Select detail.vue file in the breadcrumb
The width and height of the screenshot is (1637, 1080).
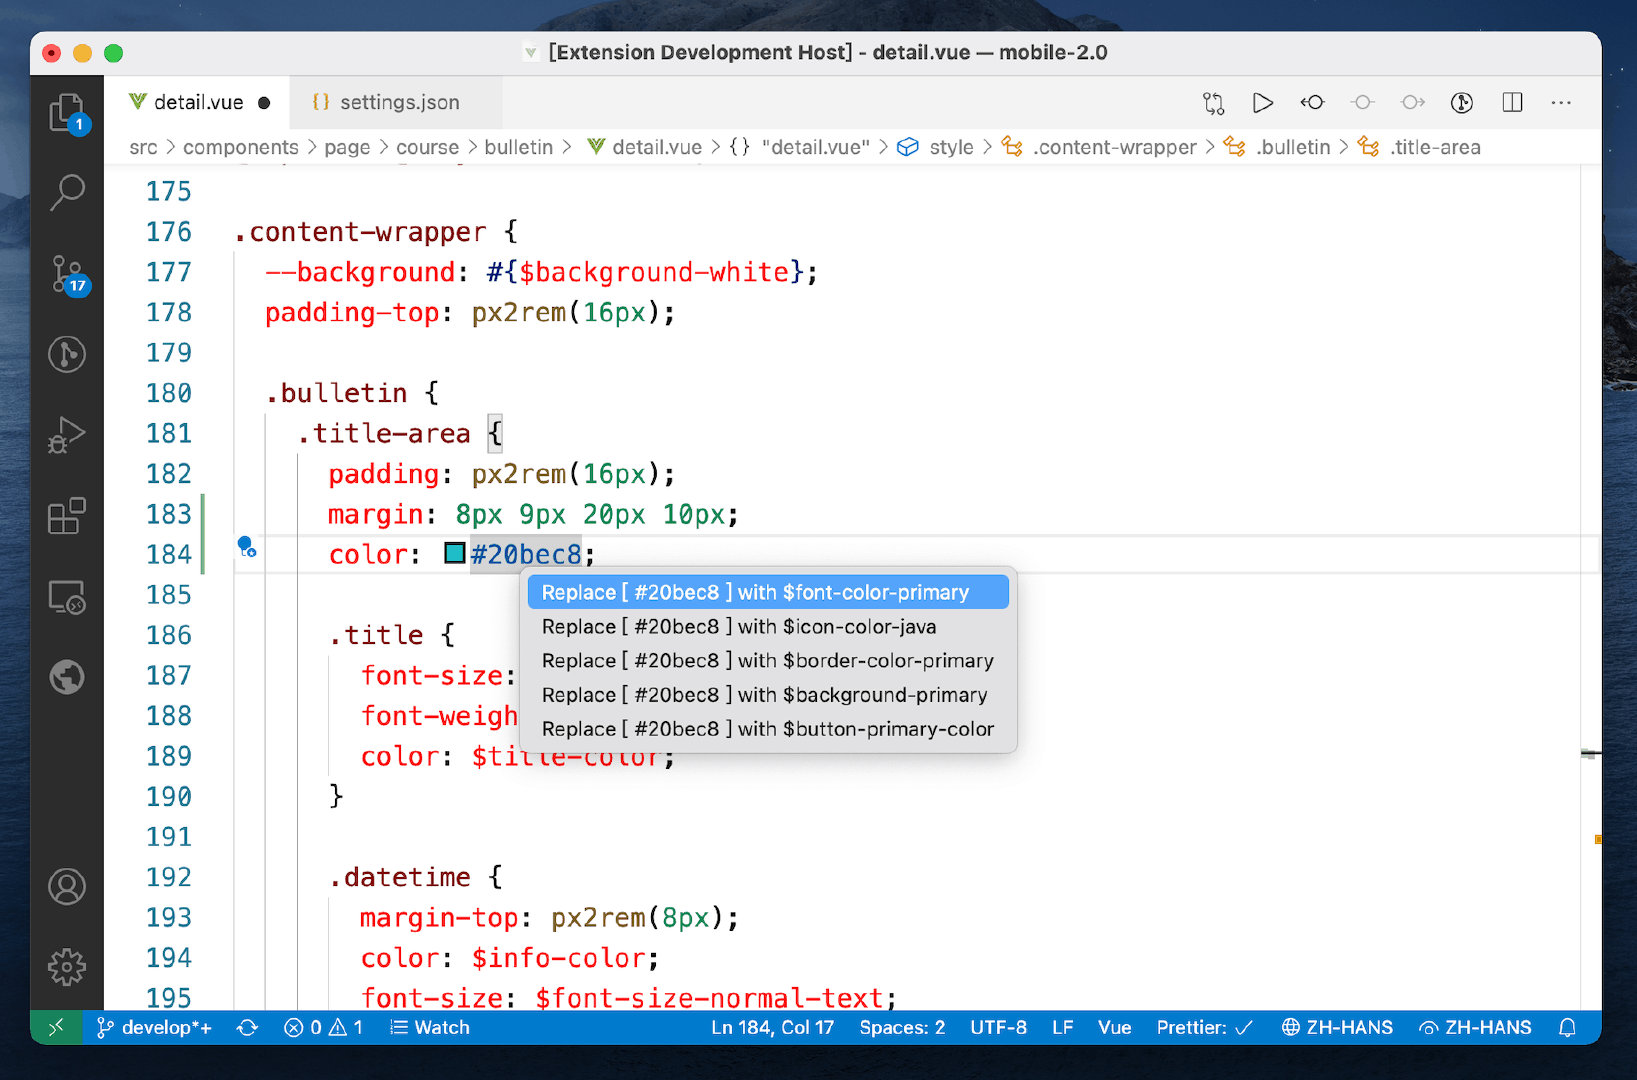coord(645,147)
